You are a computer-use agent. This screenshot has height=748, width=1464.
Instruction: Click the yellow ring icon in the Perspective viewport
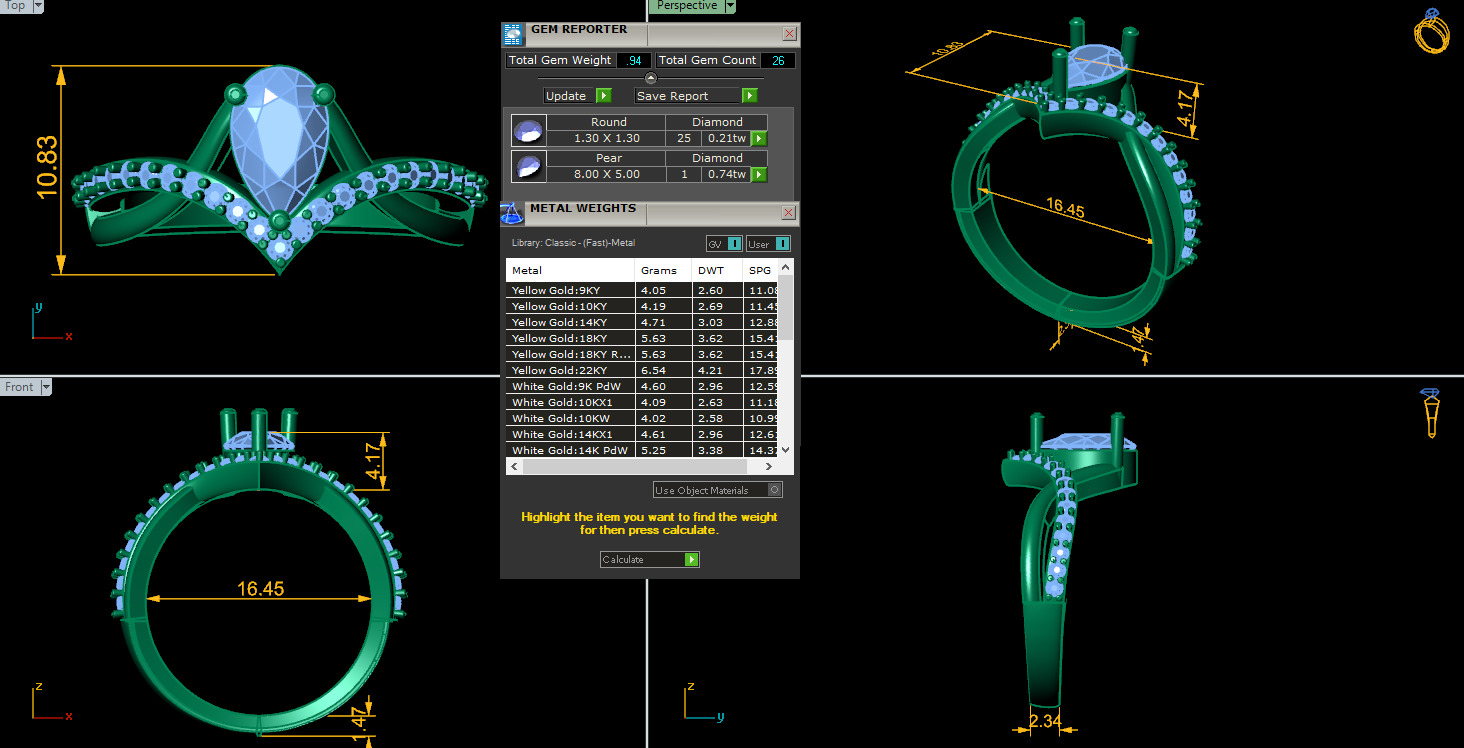click(x=1433, y=31)
